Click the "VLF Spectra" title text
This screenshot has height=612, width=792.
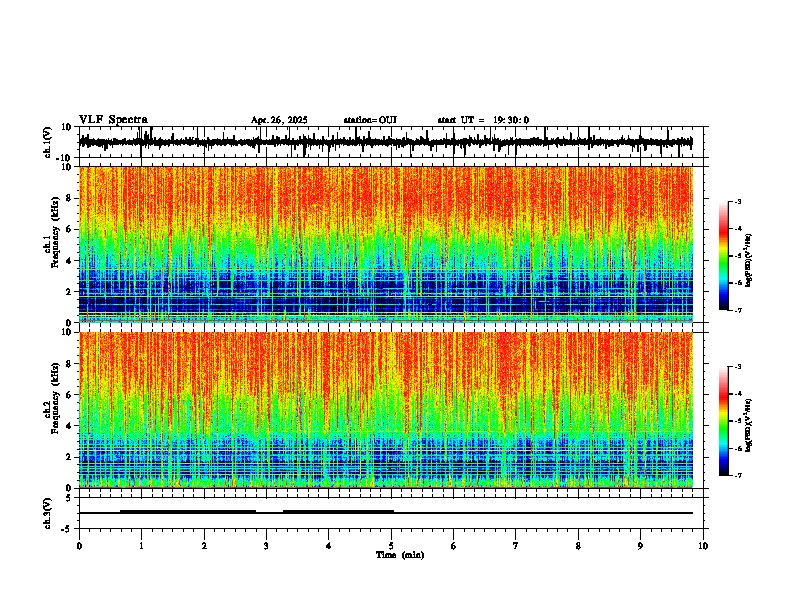[113, 120]
